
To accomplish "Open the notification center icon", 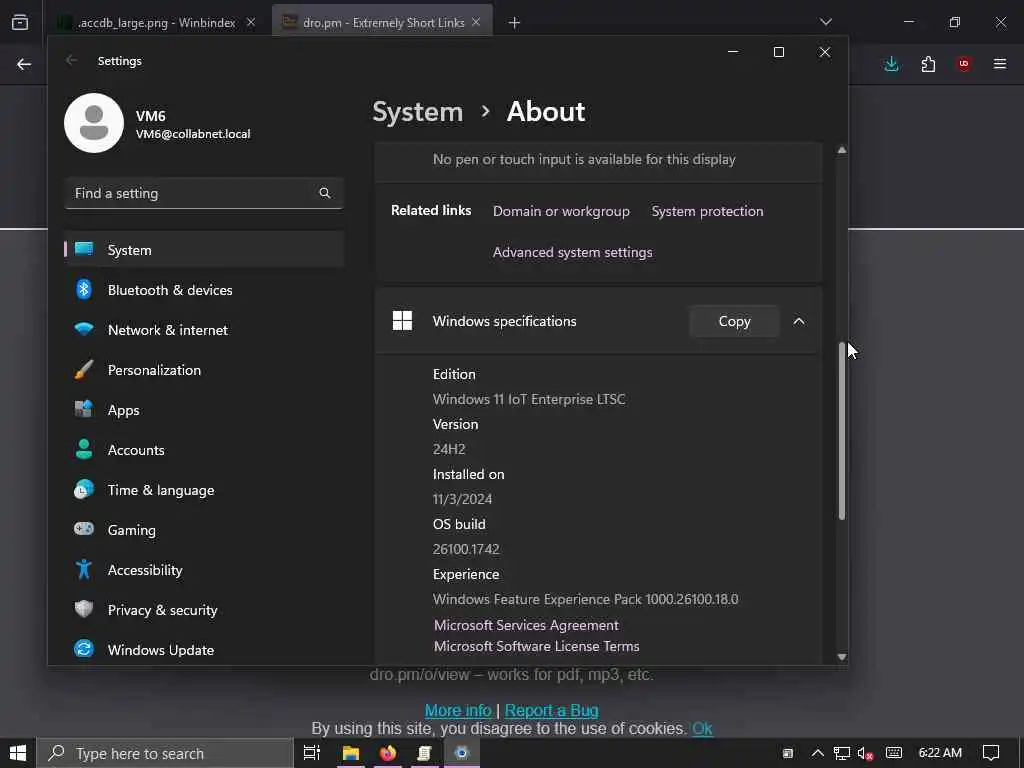I will [991, 753].
